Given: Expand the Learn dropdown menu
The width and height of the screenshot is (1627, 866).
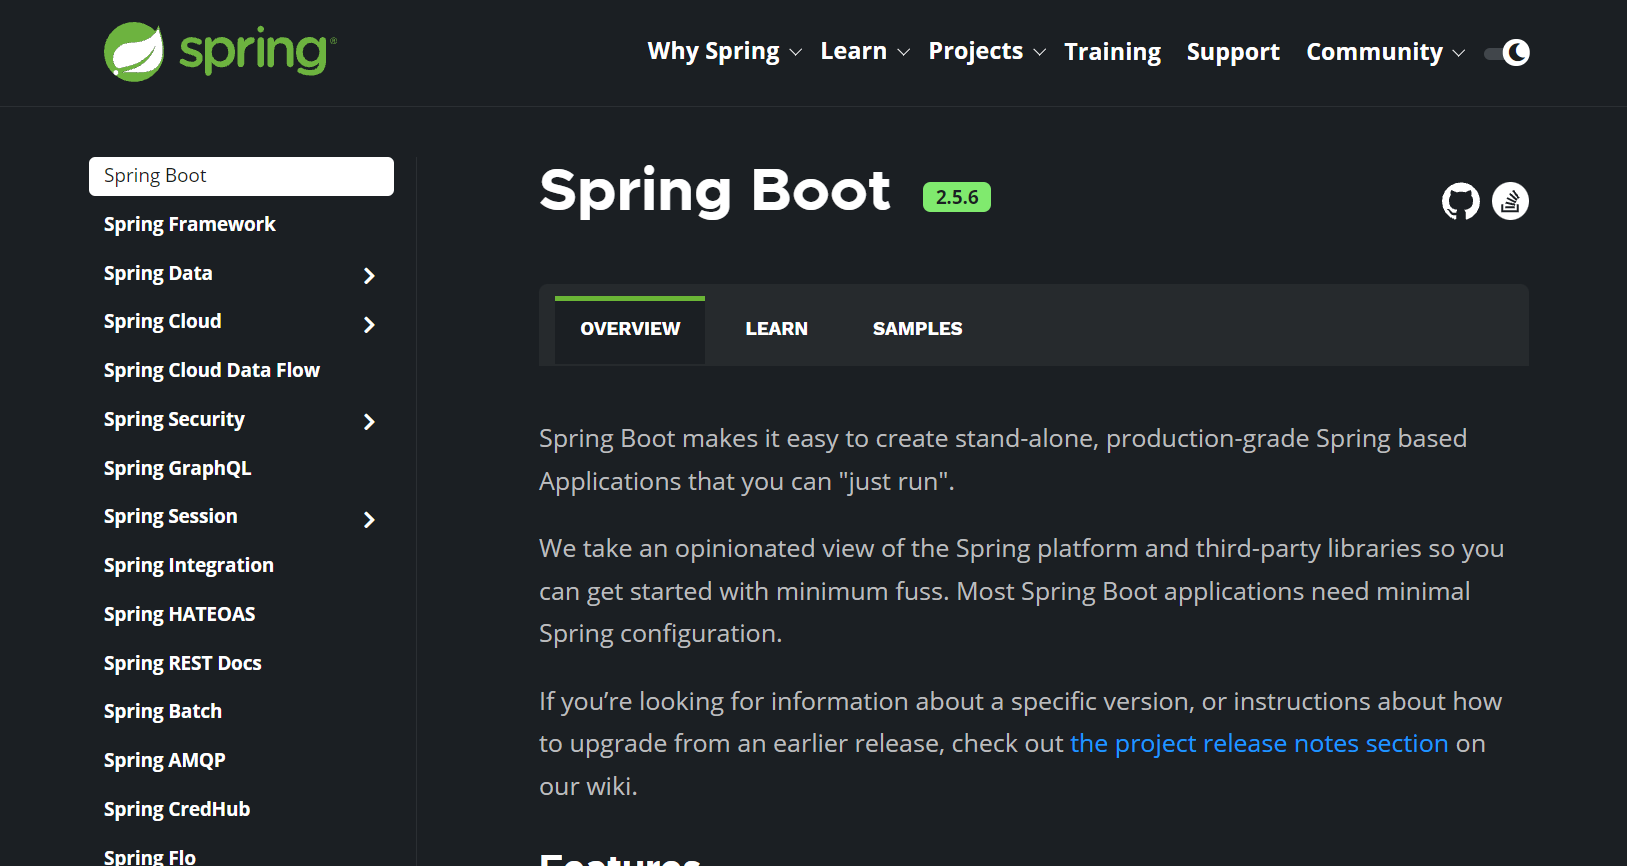Looking at the screenshot, I should point(865,51).
